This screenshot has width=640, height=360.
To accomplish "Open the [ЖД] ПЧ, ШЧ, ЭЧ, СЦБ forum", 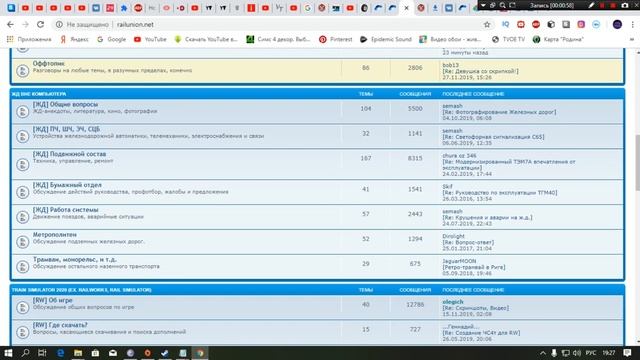I will [66, 129].
